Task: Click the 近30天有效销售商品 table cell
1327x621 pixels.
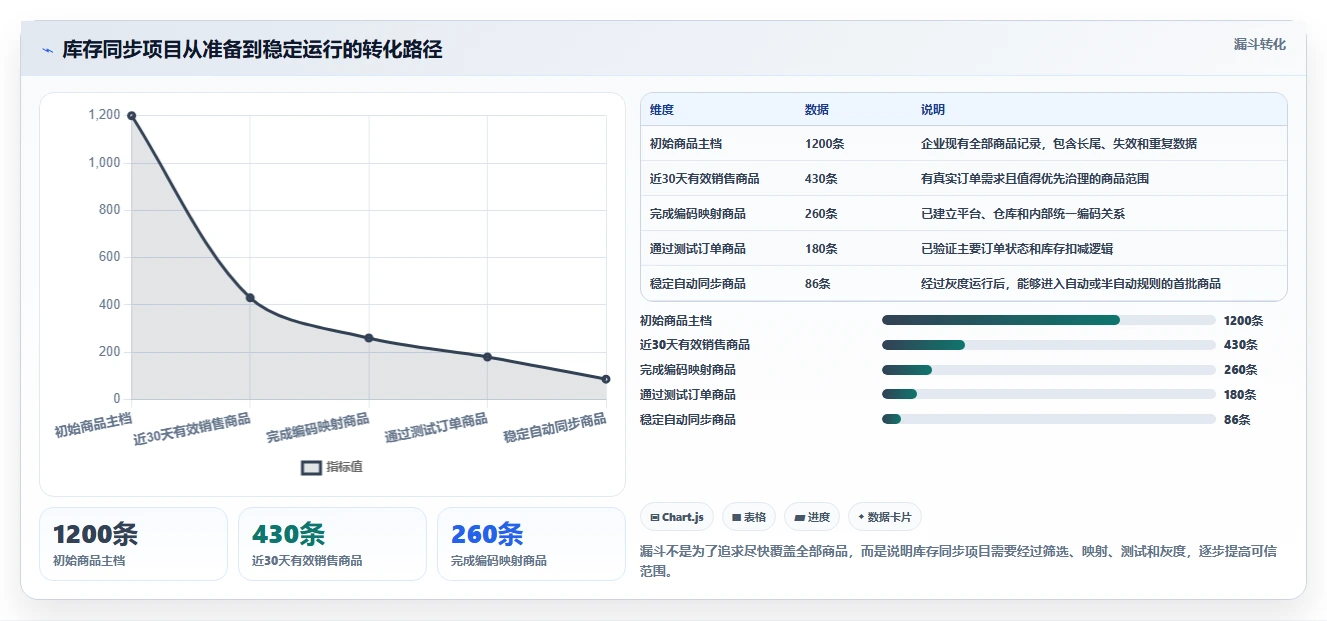Action: click(705, 179)
